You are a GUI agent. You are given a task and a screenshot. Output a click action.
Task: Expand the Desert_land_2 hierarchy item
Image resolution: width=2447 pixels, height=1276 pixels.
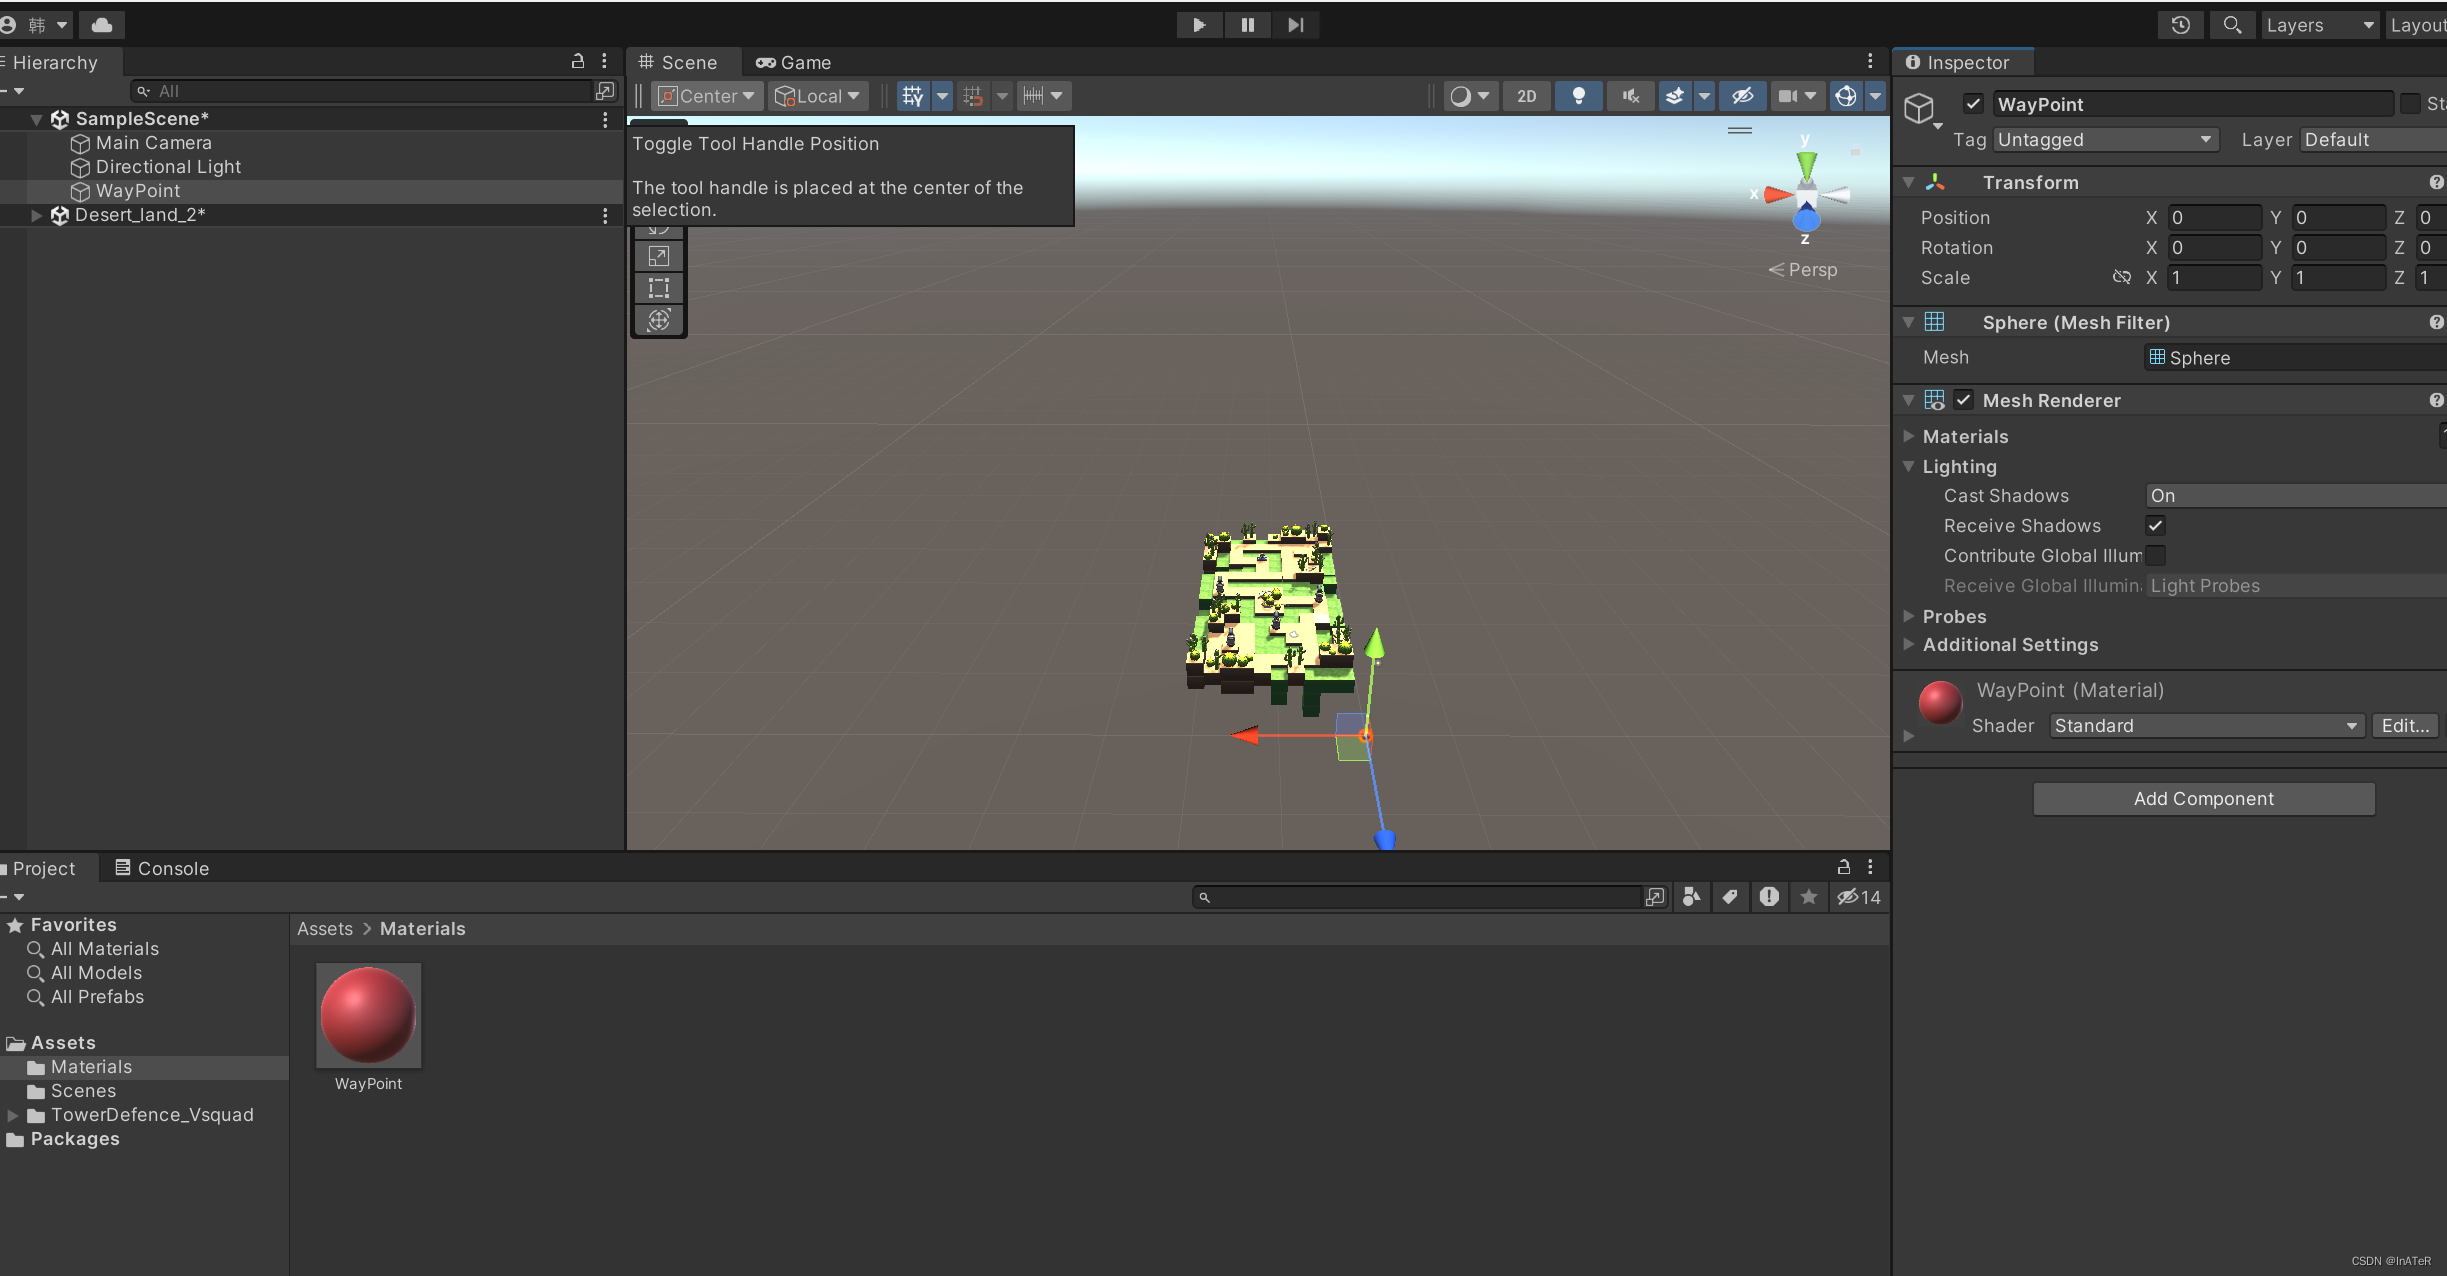[x=35, y=215]
